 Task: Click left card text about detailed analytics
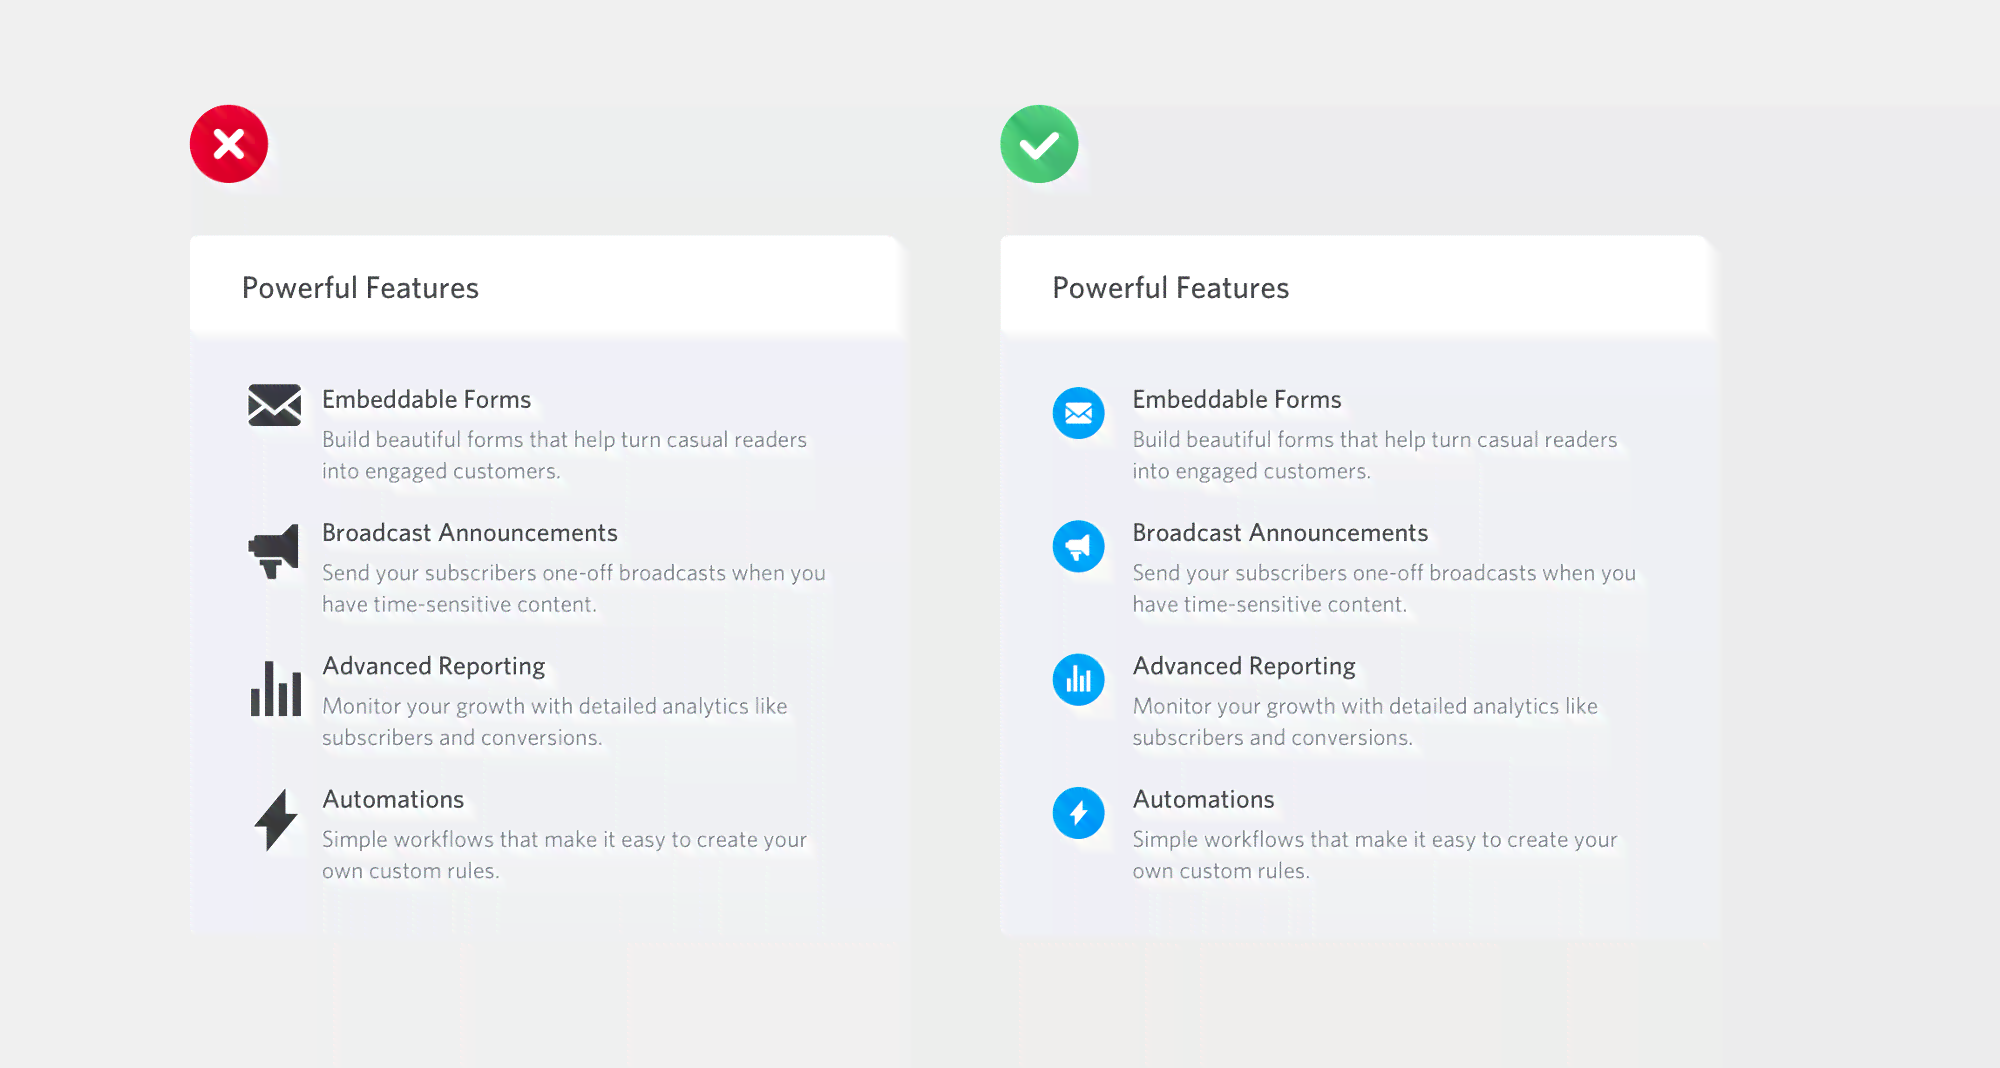[x=555, y=722]
